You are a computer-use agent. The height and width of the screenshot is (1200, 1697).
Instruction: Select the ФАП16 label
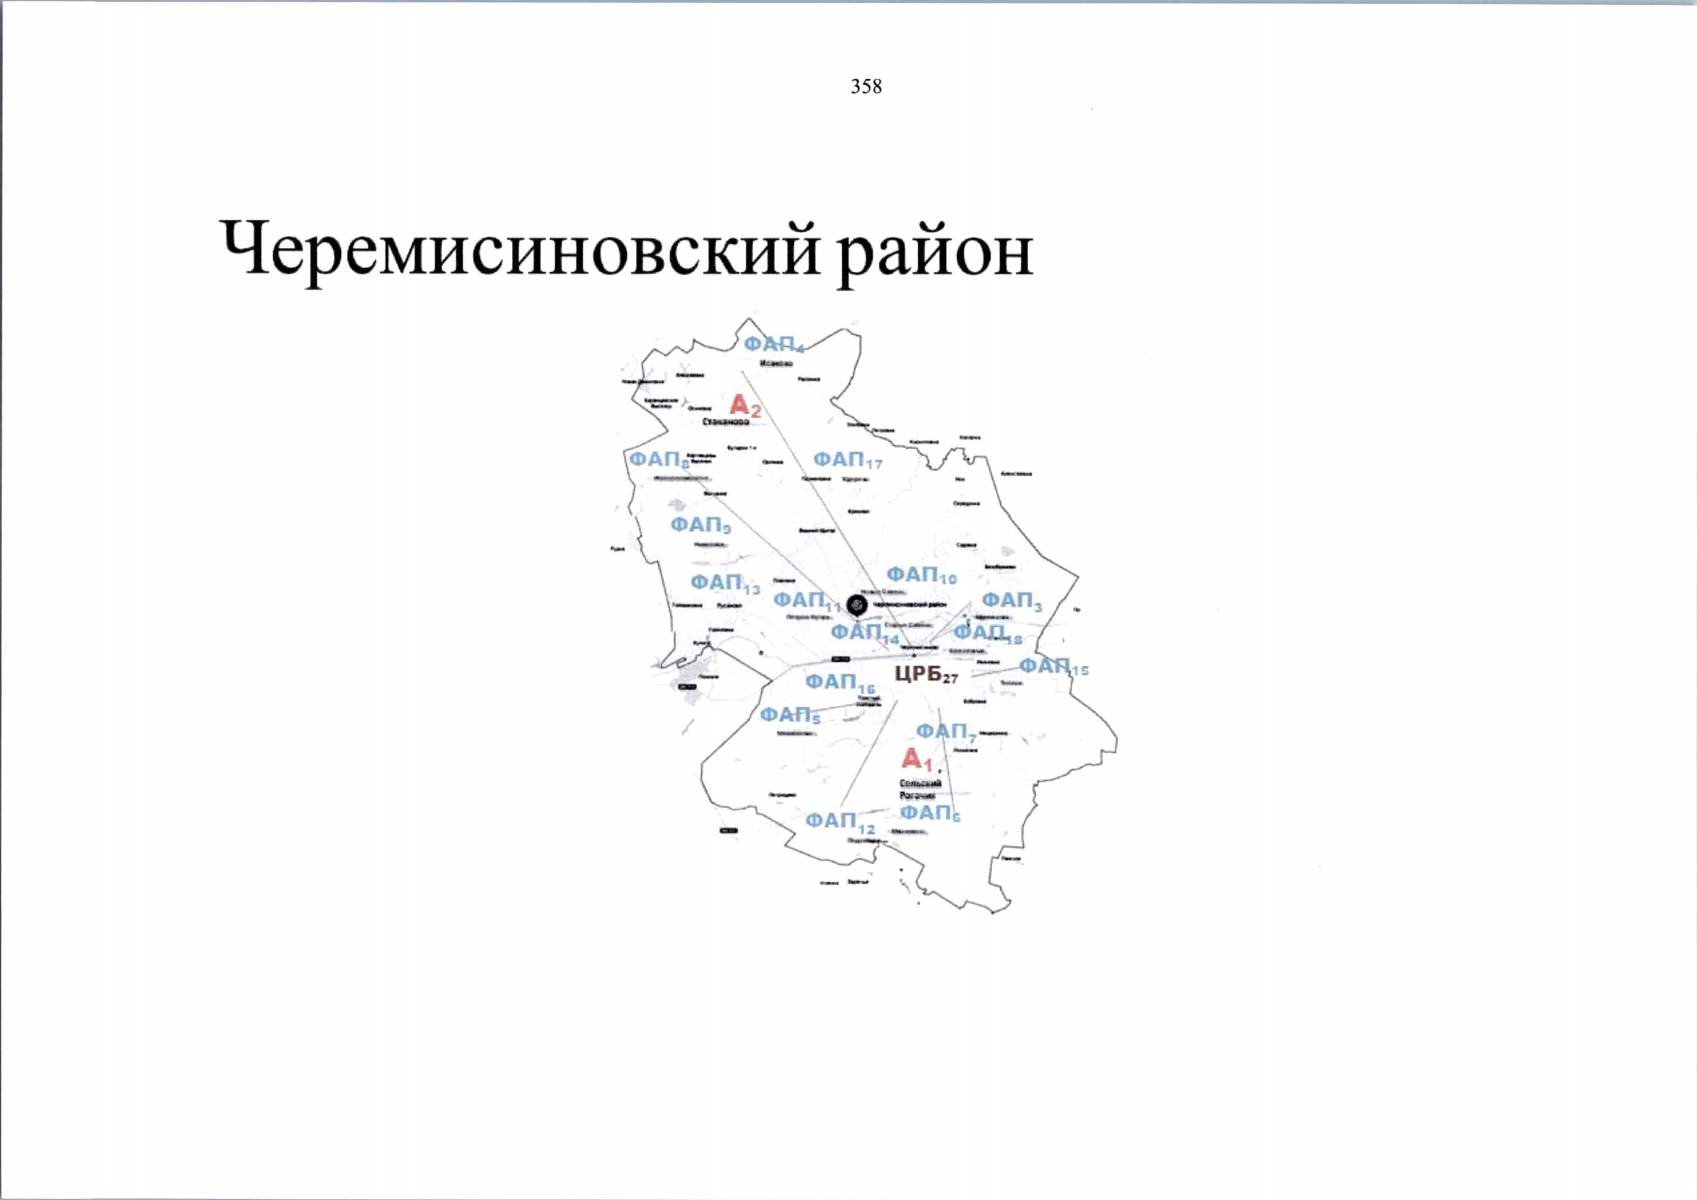(x=841, y=683)
